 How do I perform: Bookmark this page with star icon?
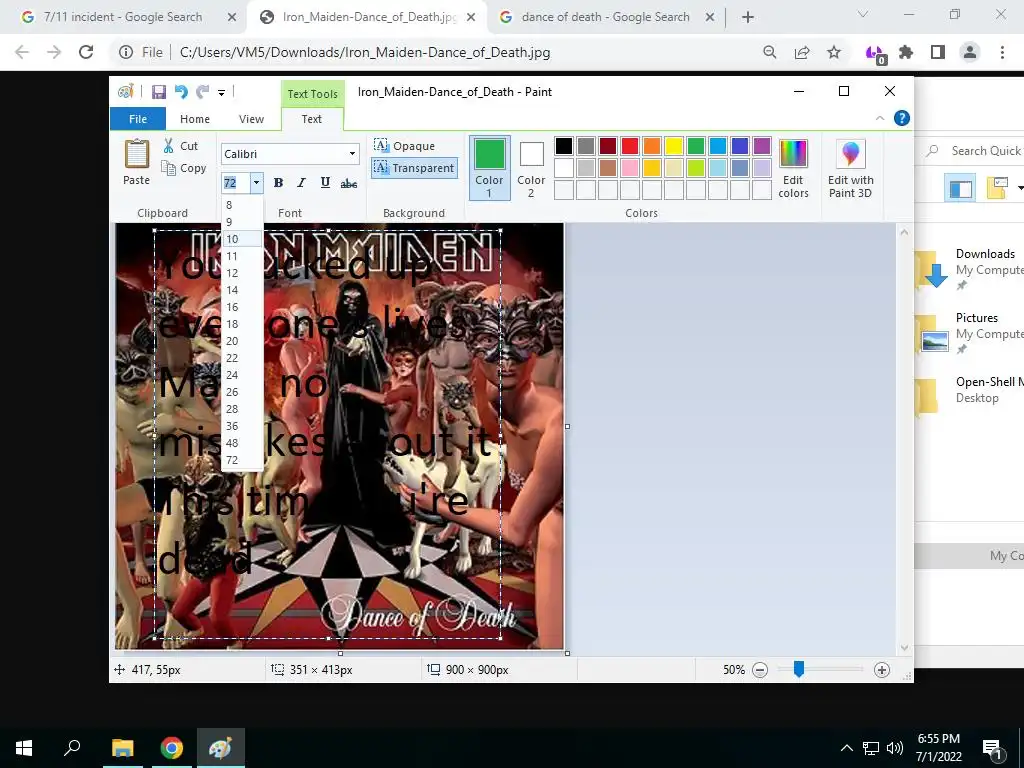pyautogui.click(x=834, y=52)
